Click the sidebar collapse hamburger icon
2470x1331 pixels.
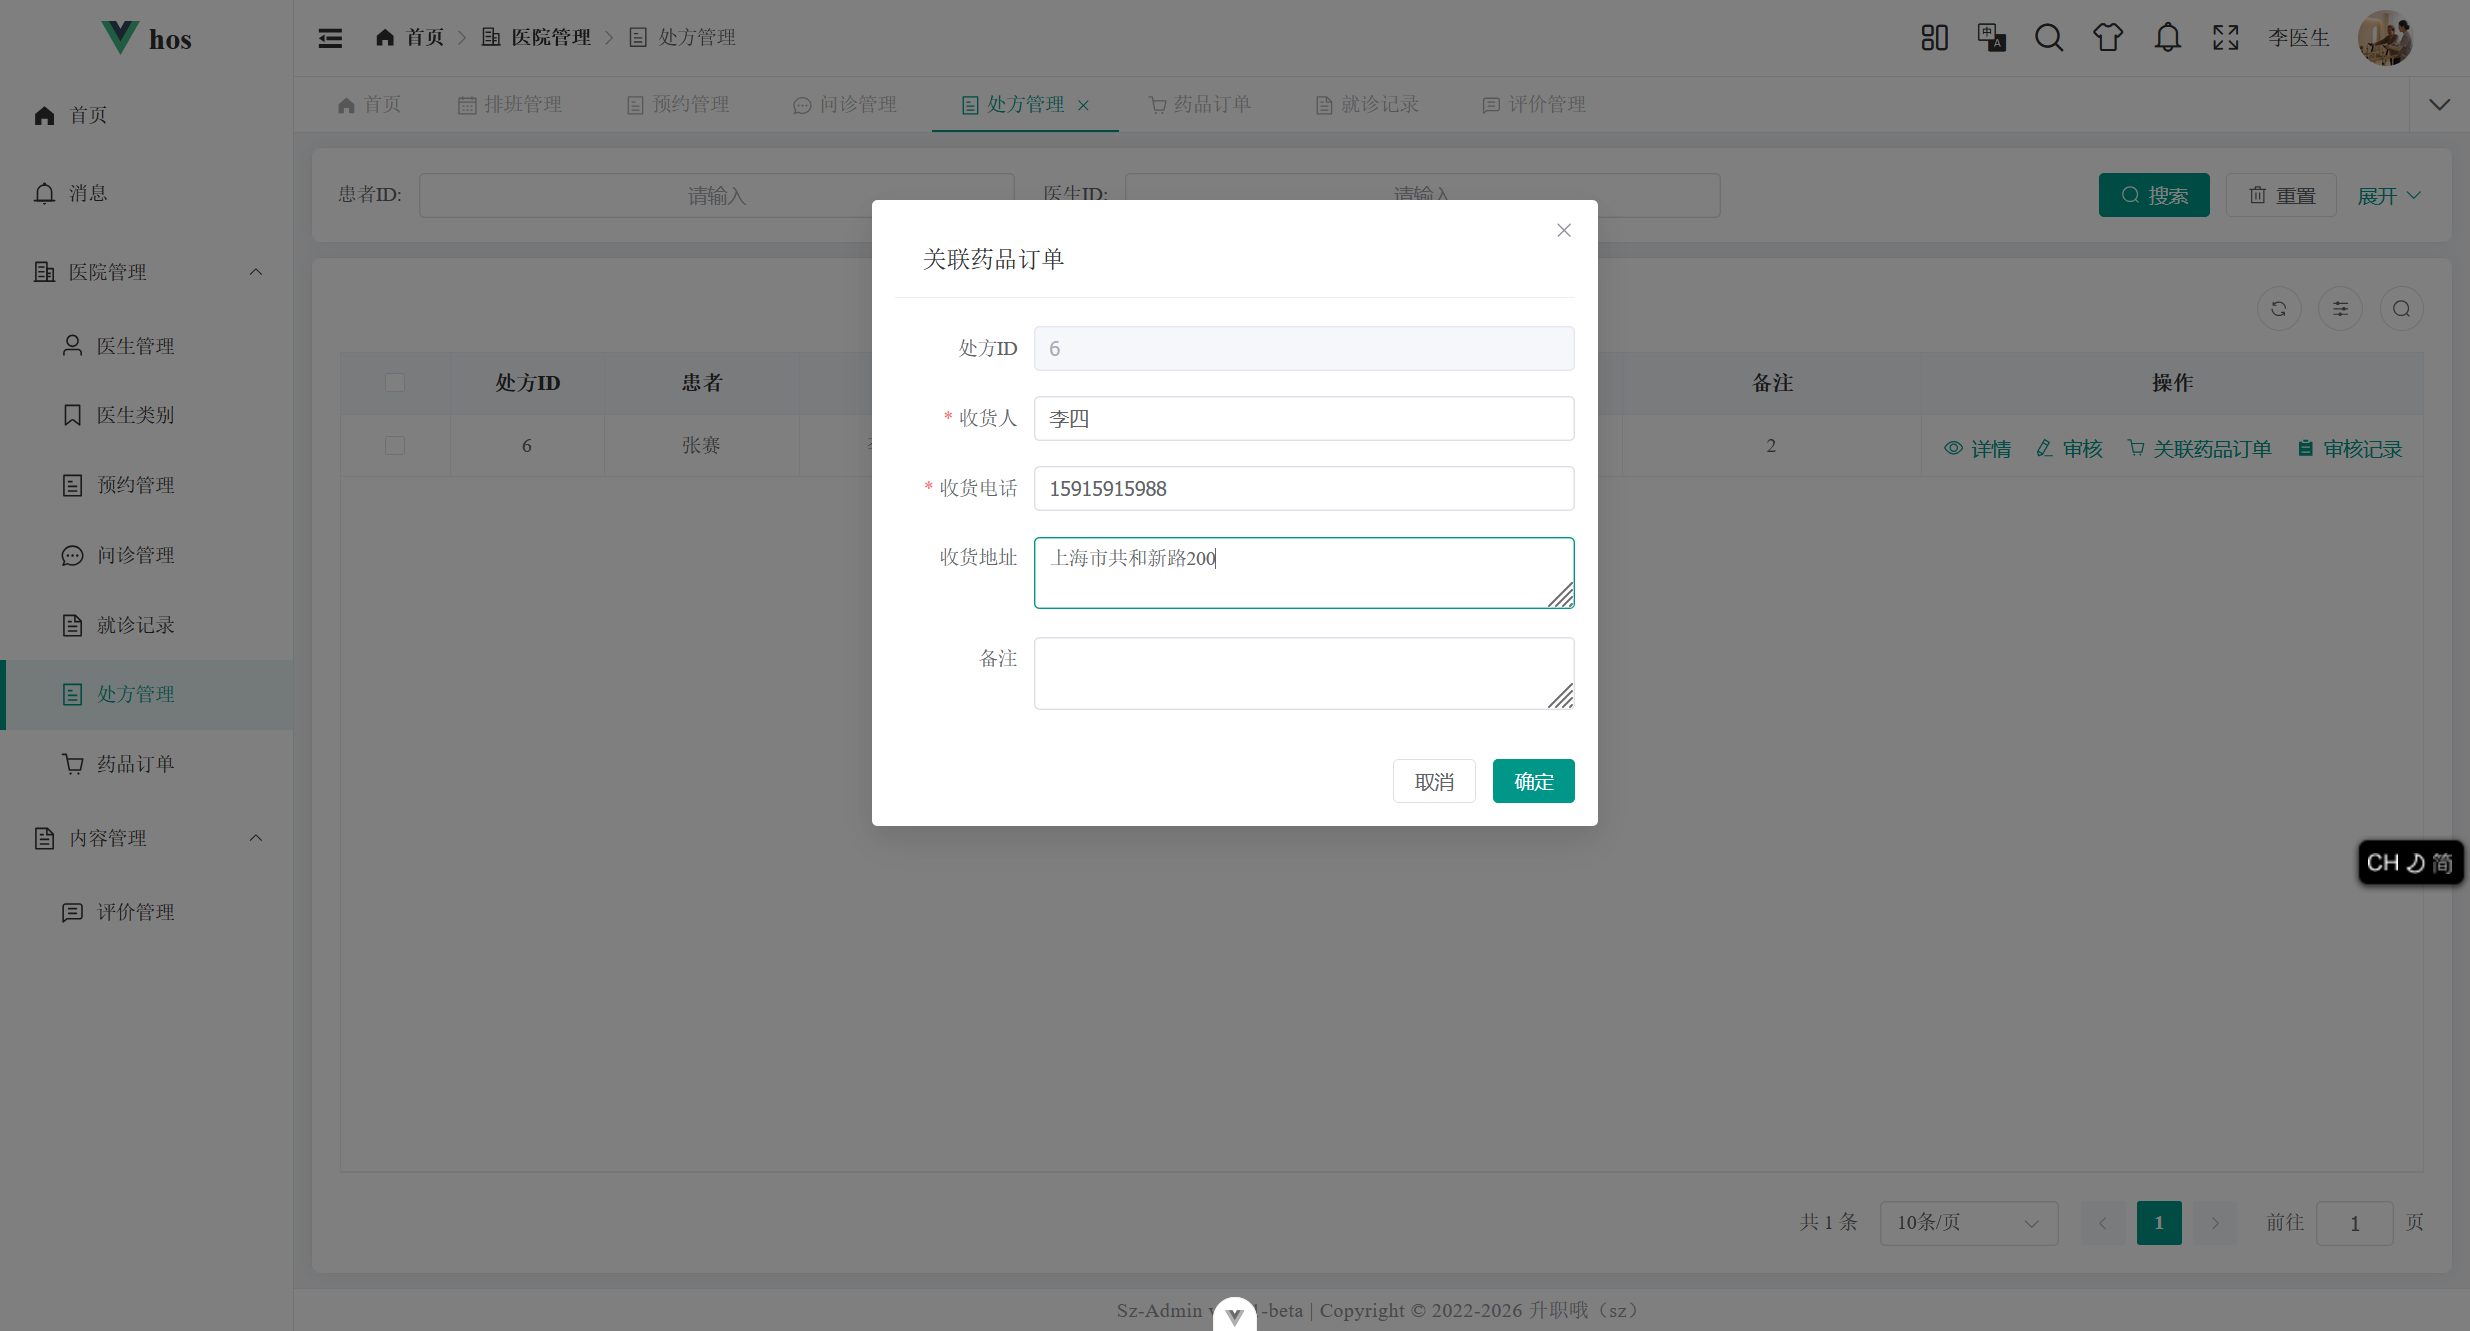point(330,38)
